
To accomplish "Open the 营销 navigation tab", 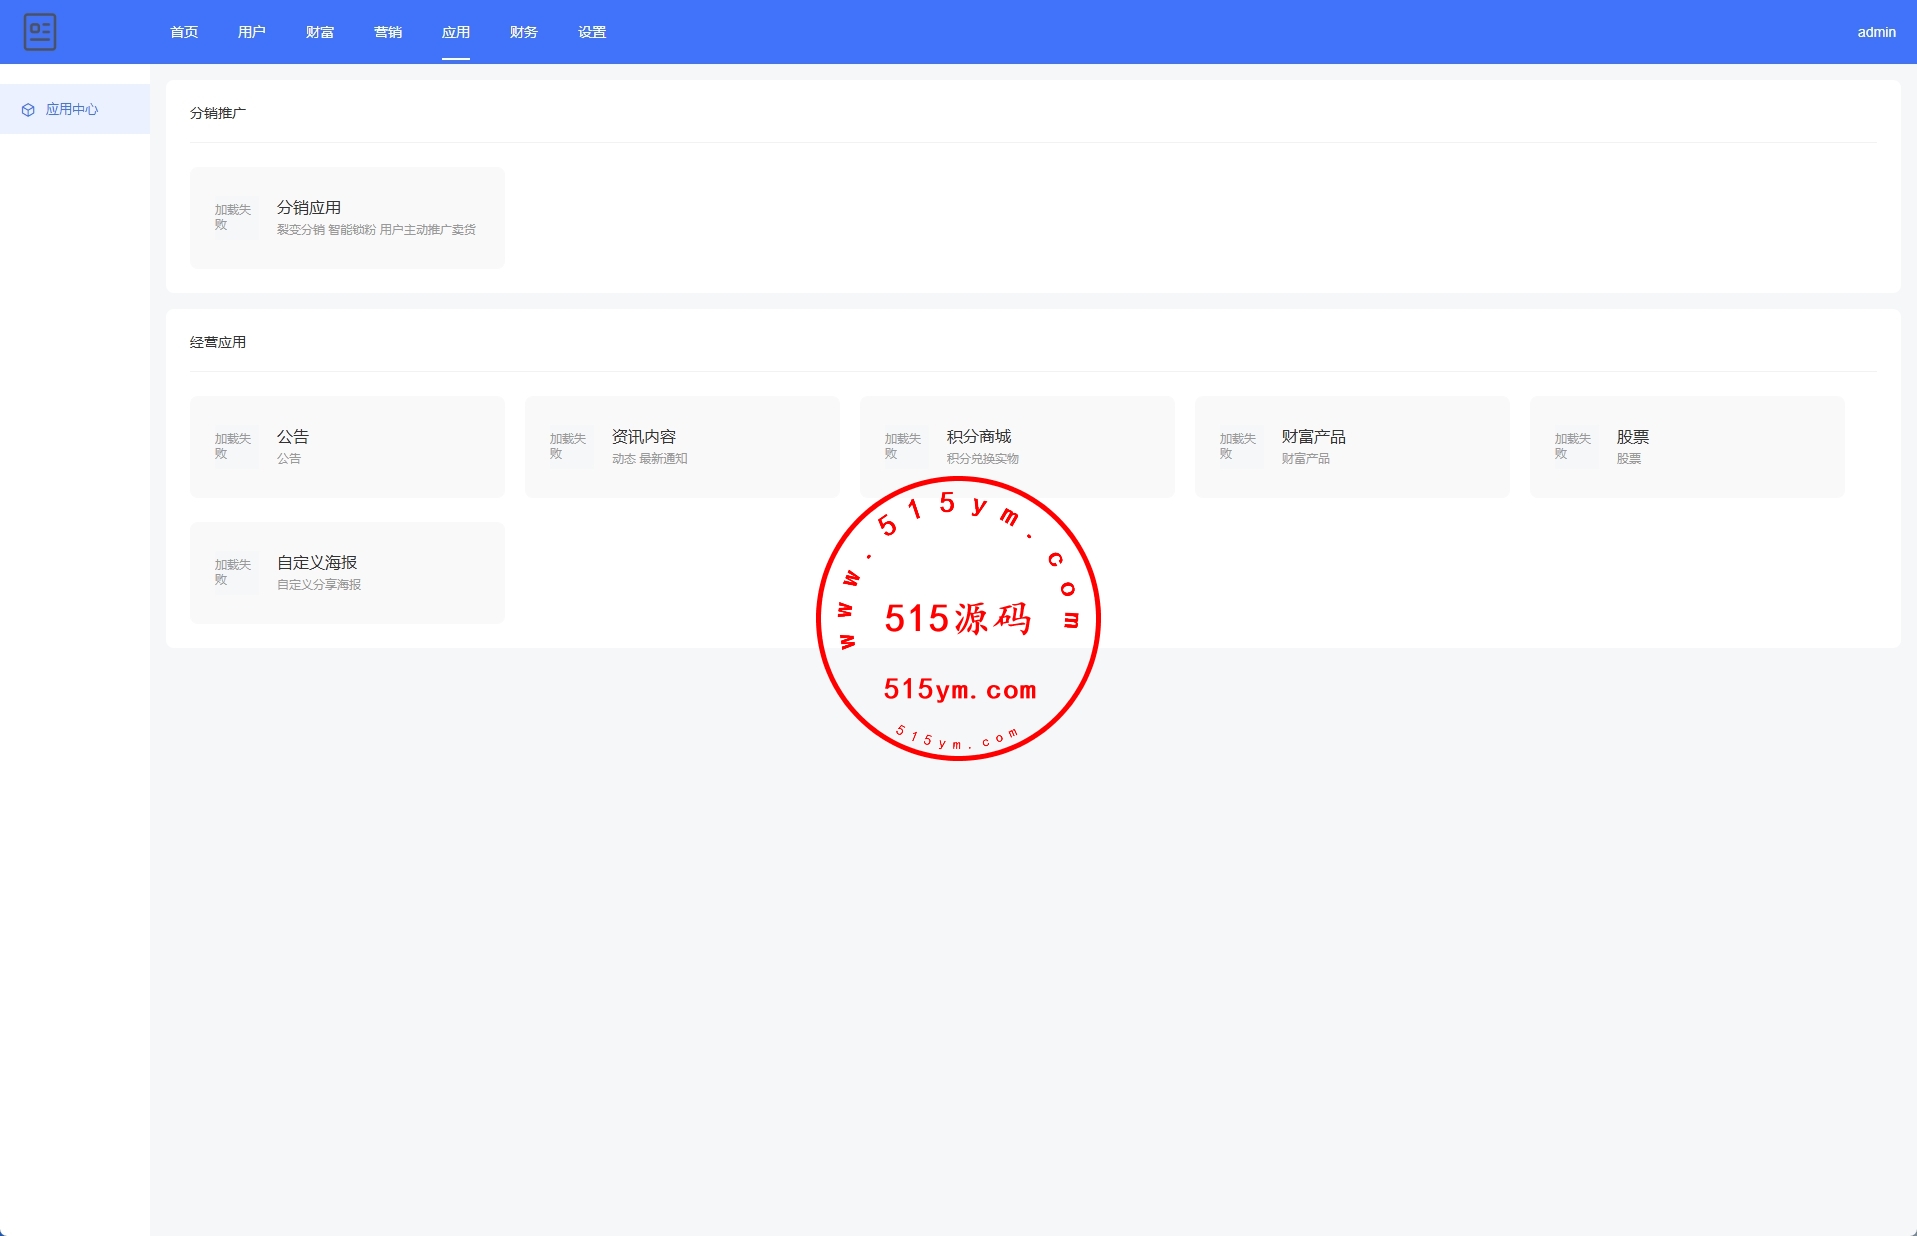I will pos(388,32).
